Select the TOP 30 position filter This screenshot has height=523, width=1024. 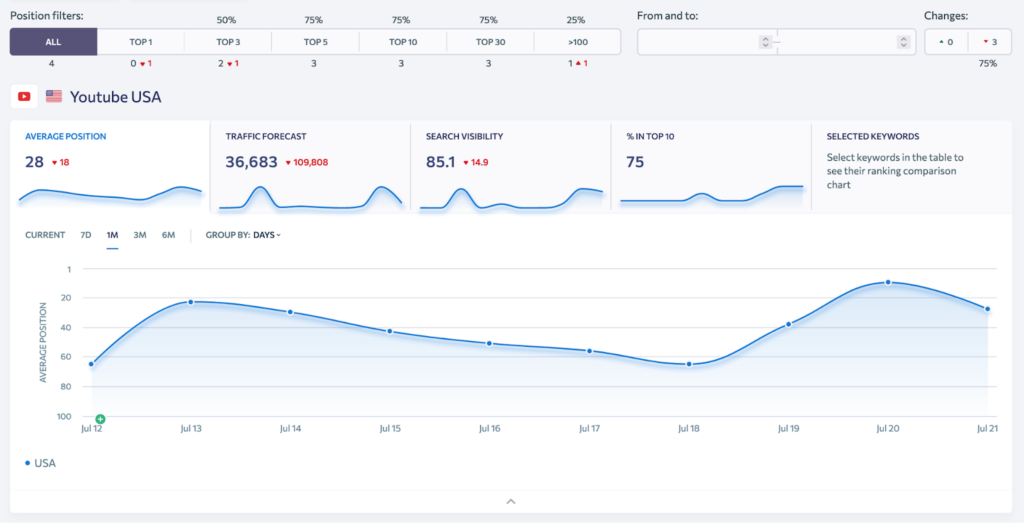pyautogui.click(x=490, y=42)
